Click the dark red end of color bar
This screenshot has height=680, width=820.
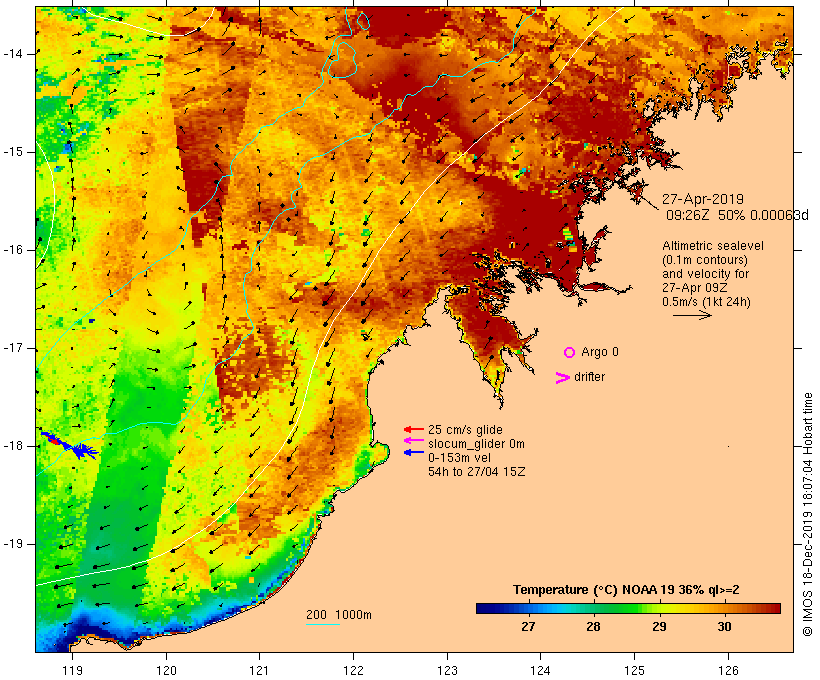point(775,608)
